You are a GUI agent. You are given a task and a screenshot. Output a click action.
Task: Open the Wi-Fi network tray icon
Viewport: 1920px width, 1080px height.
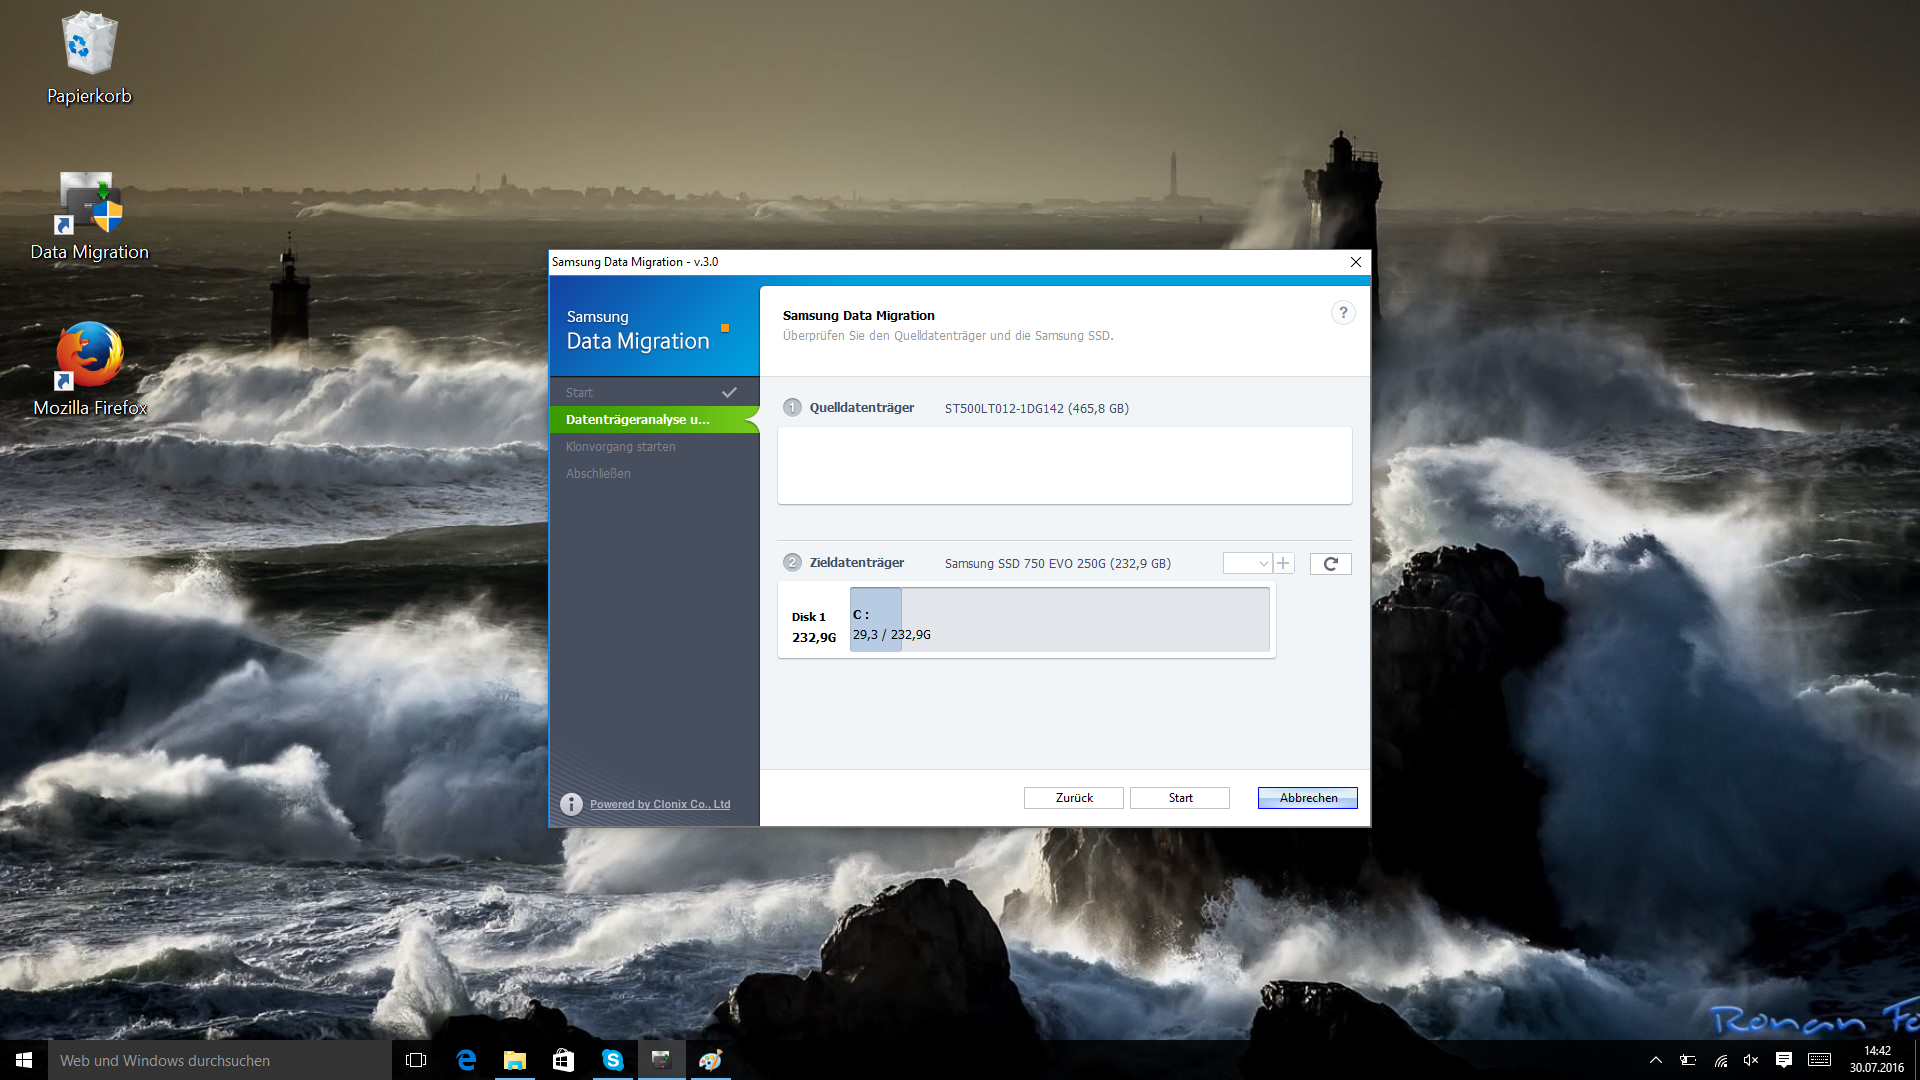pyautogui.click(x=1720, y=1060)
